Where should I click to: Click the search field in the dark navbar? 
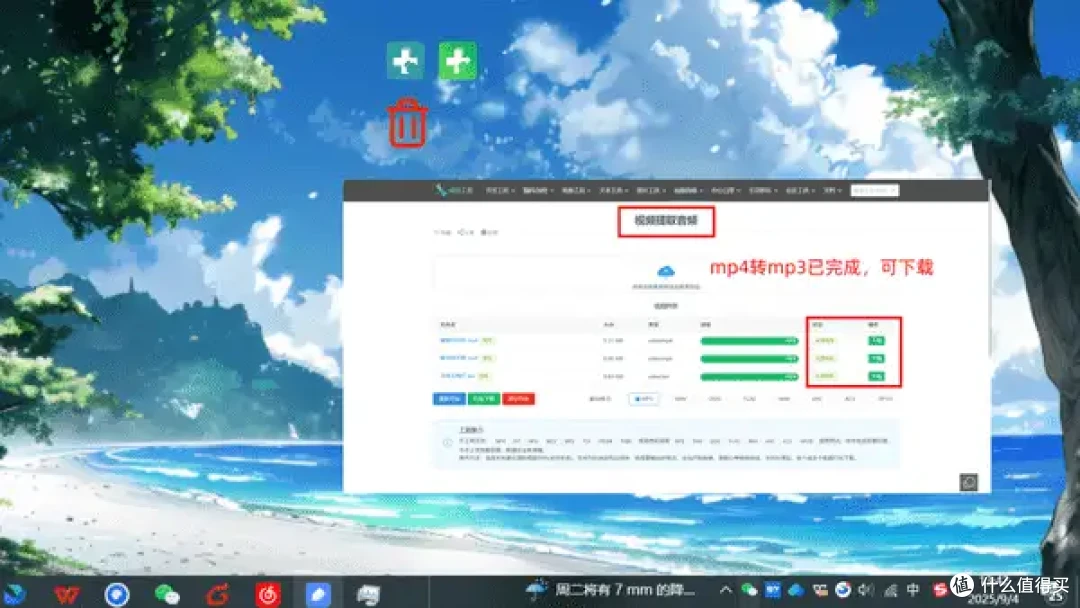(x=875, y=190)
